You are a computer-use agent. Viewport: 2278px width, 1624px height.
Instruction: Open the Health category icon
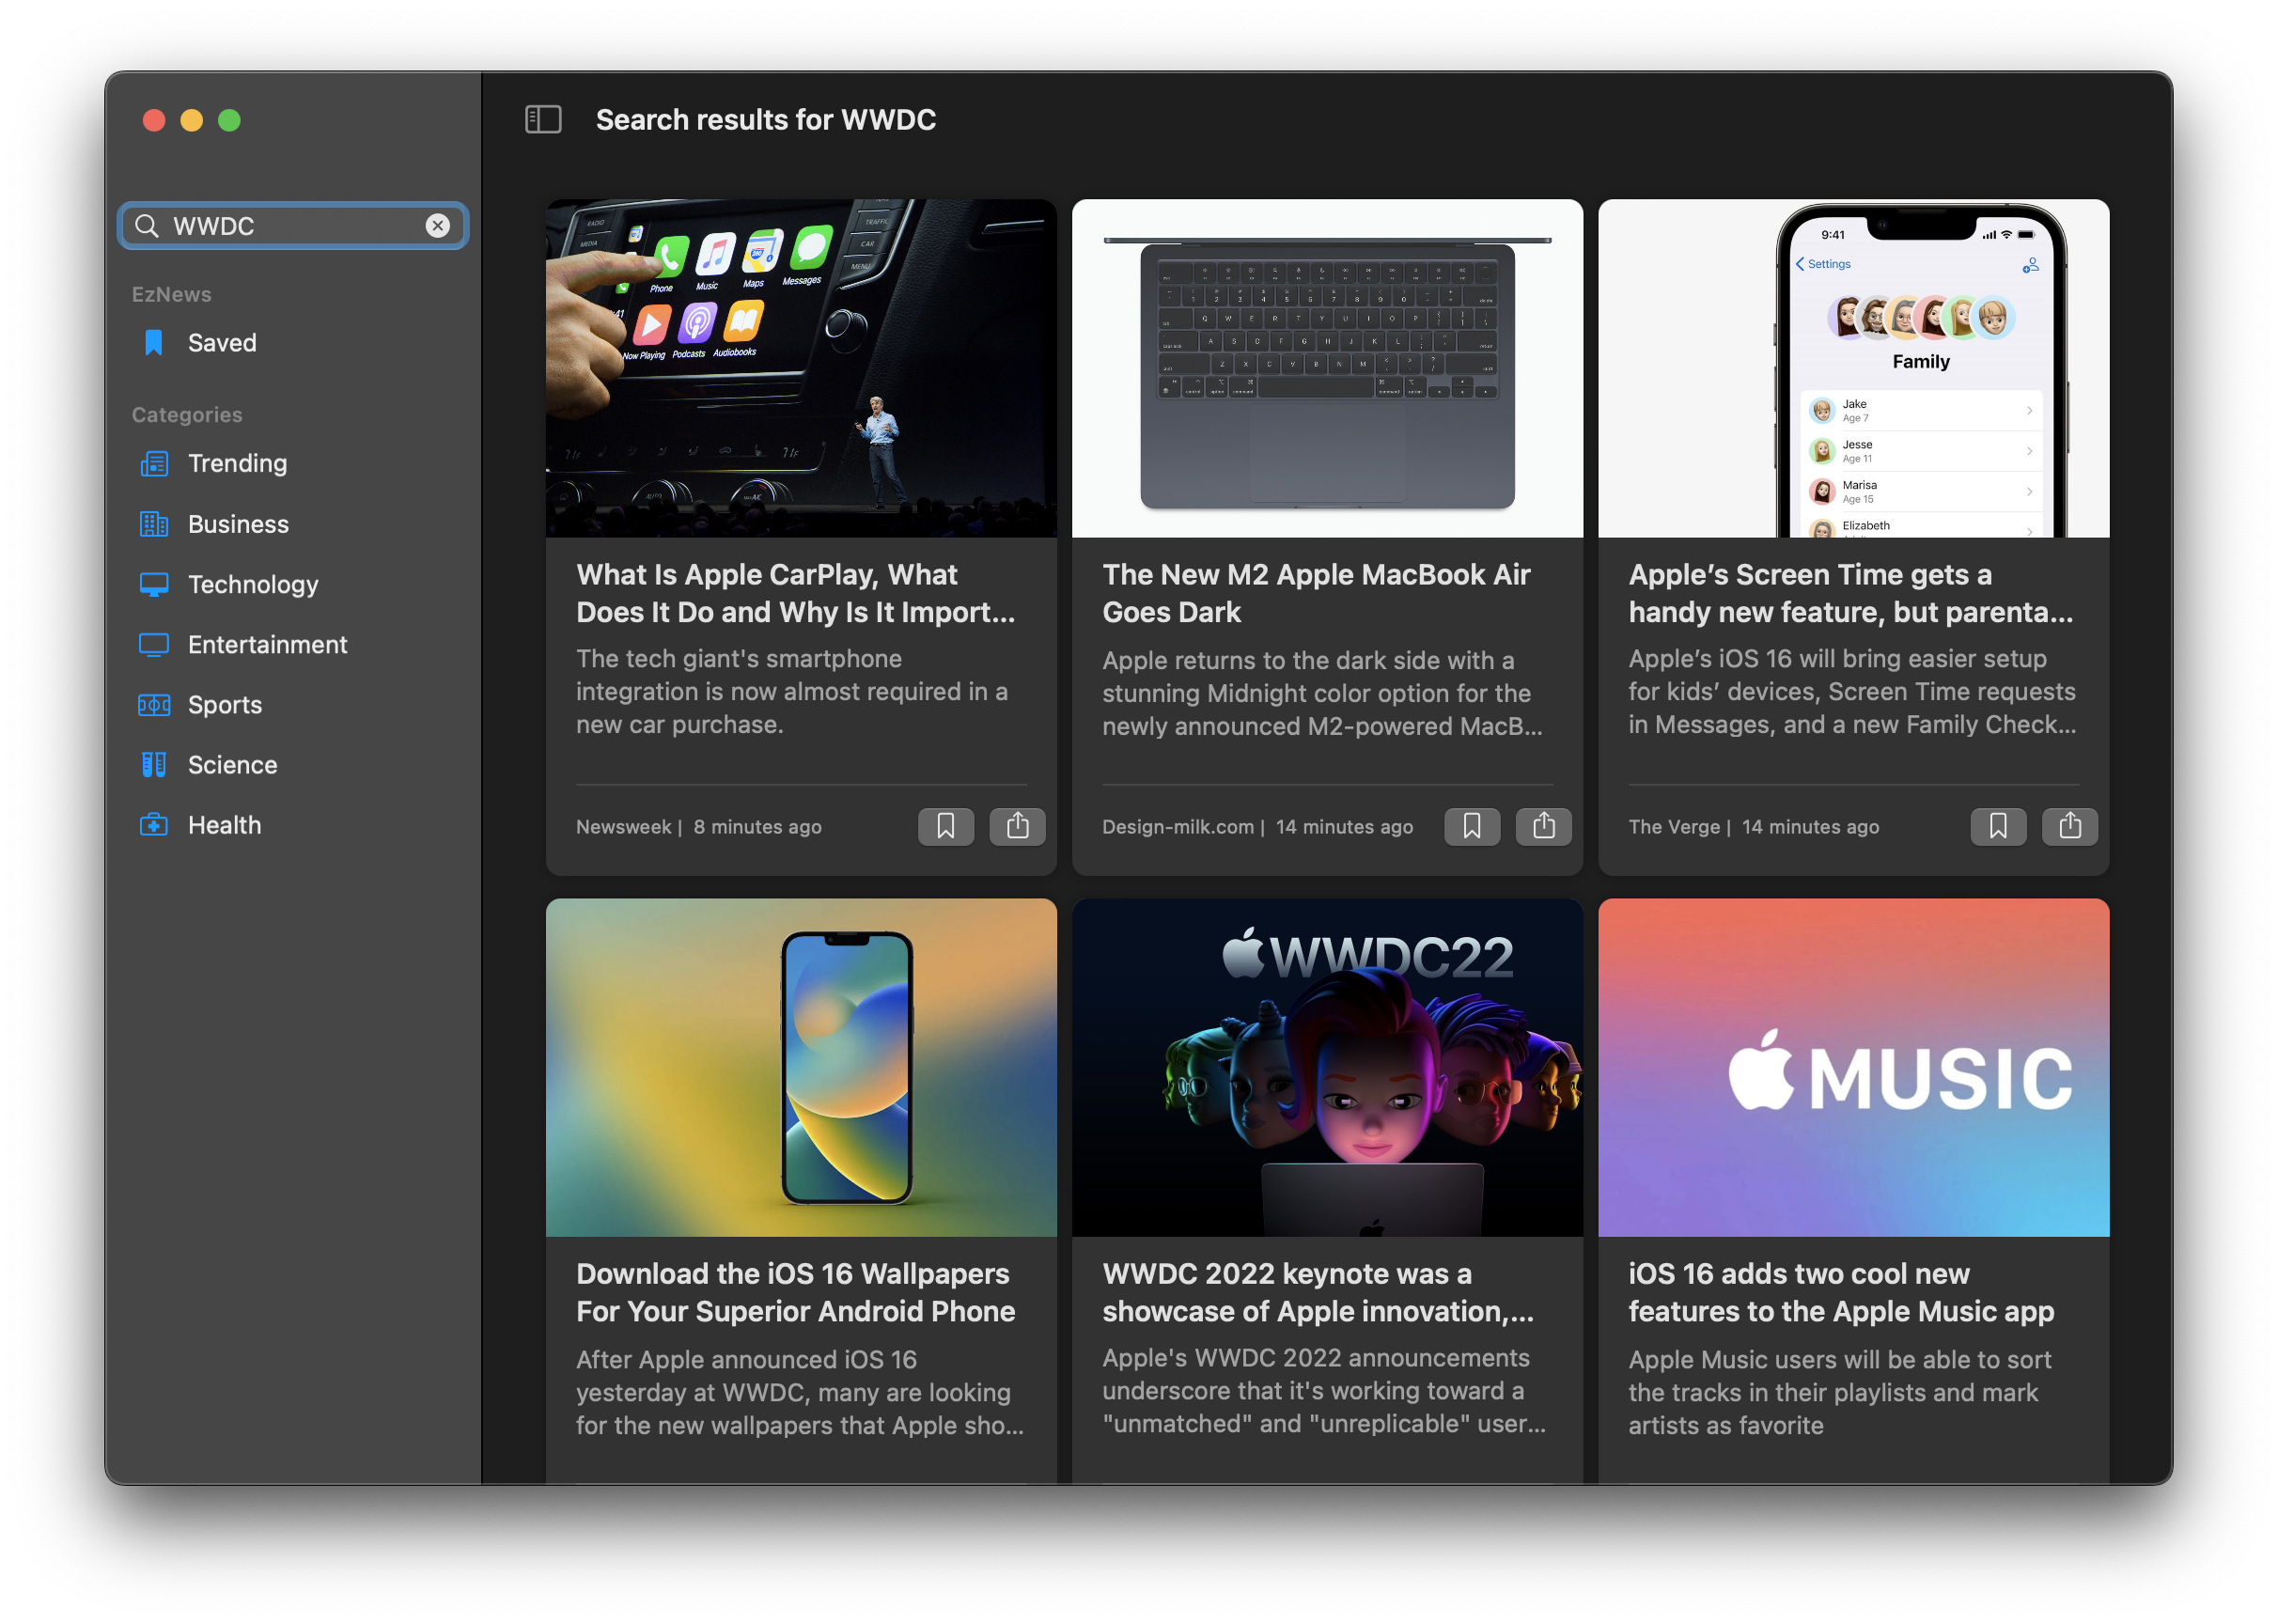[x=153, y=825]
